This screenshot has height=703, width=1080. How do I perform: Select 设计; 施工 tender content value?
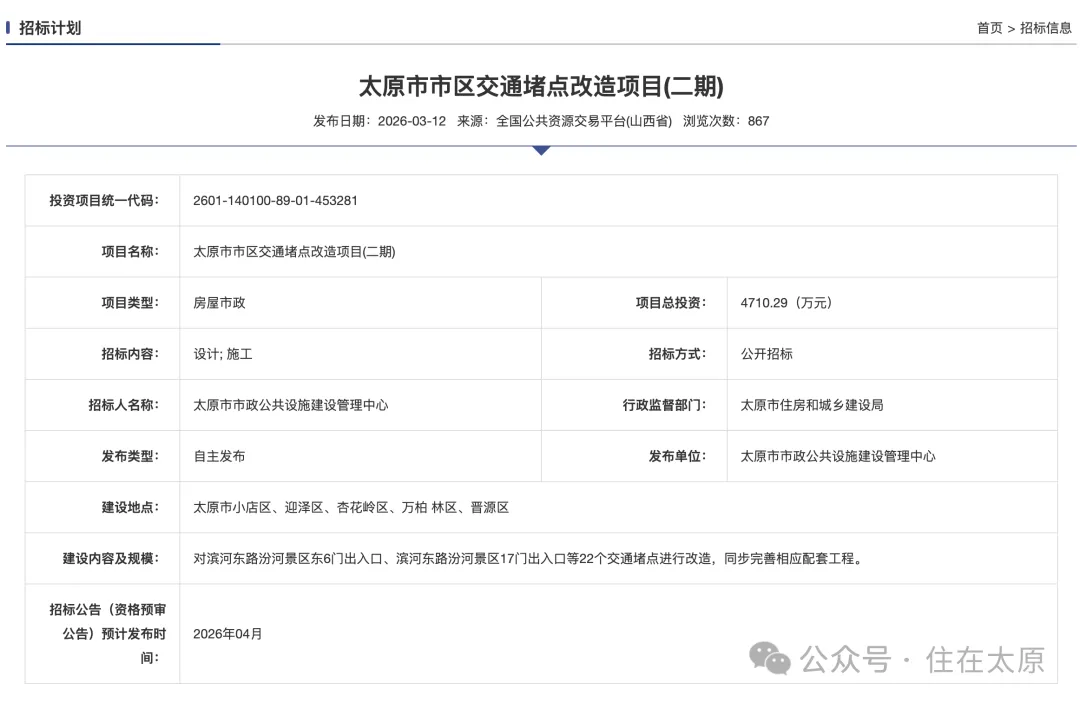222,354
